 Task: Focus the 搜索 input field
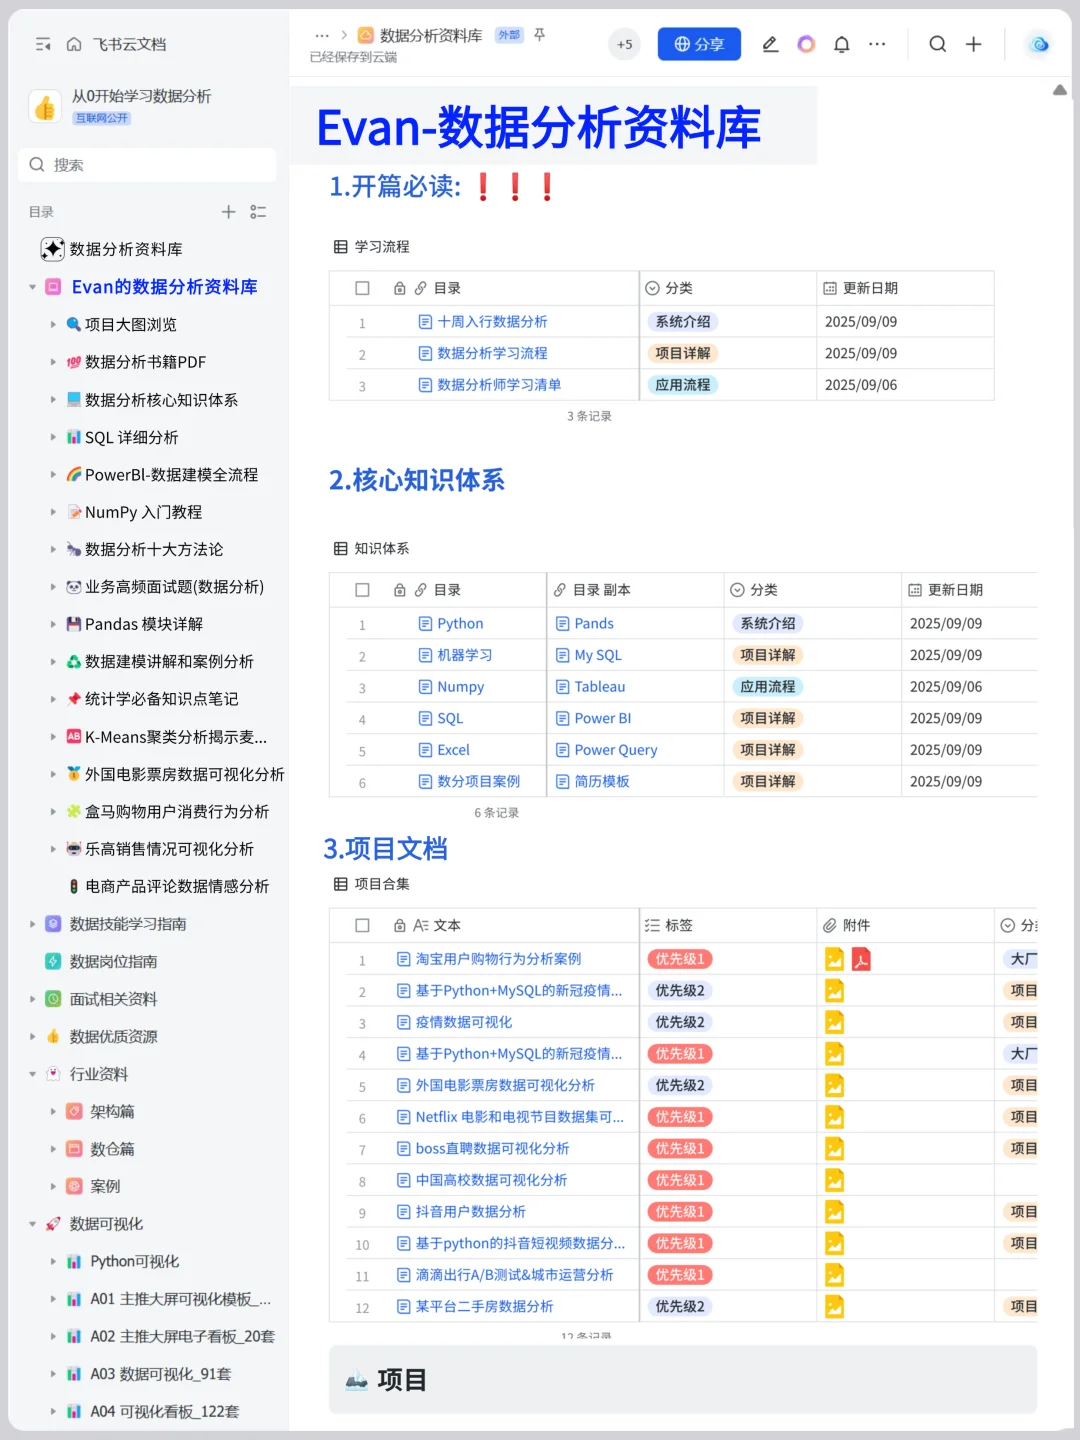147,165
